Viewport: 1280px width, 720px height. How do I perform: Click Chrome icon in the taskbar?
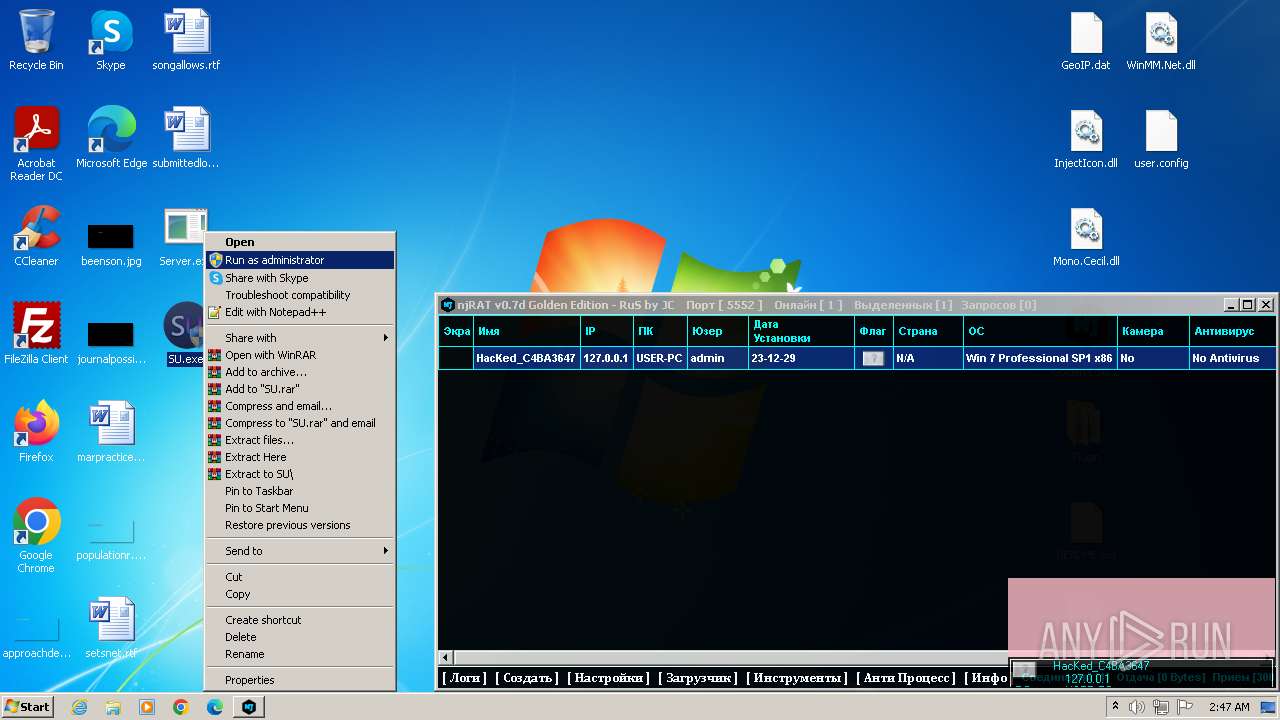[181, 707]
